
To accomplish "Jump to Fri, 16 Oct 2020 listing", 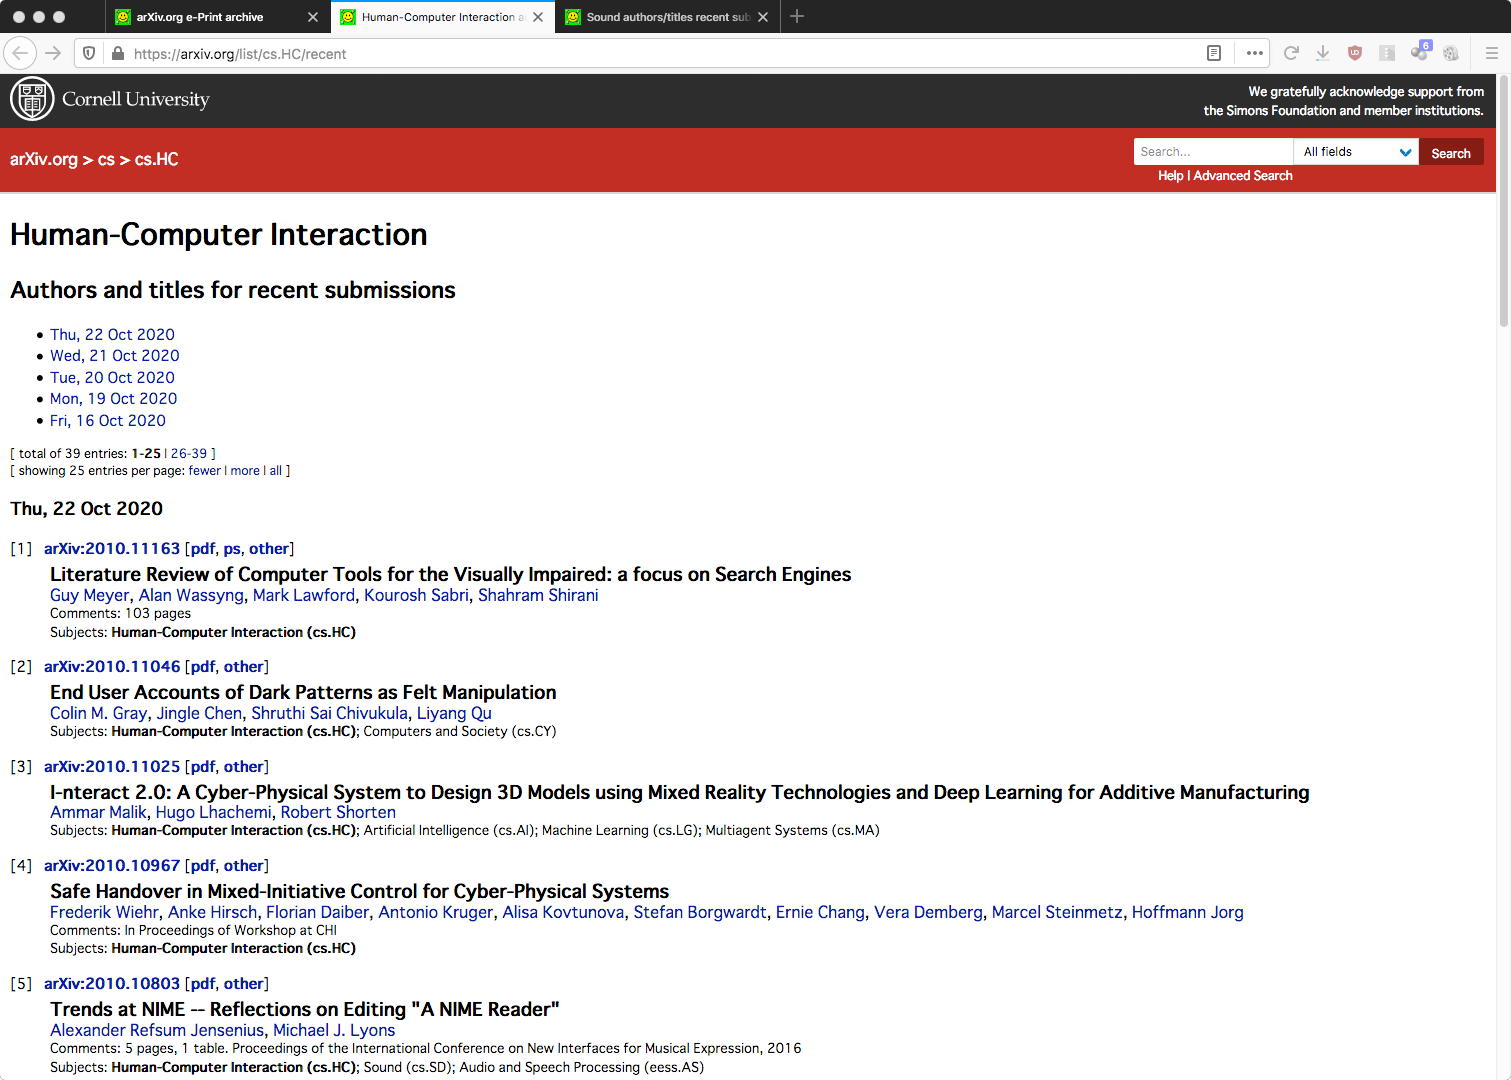I will [x=108, y=420].
